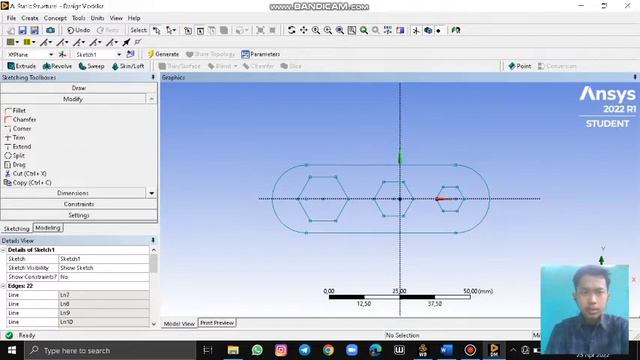The width and height of the screenshot is (640, 360).
Task: Open the Concept menu
Action: (x=55, y=18)
